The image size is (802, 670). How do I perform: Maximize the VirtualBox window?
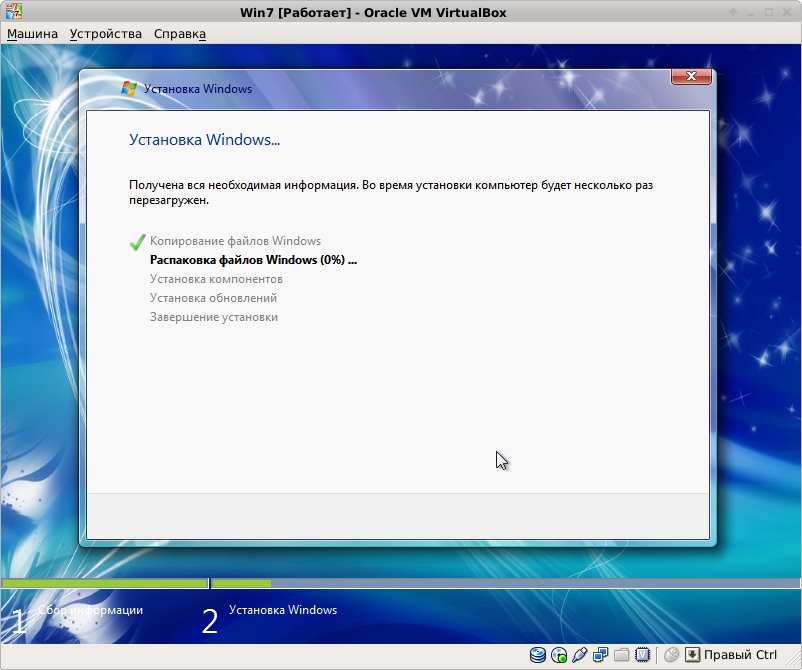click(x=769, y=12)
